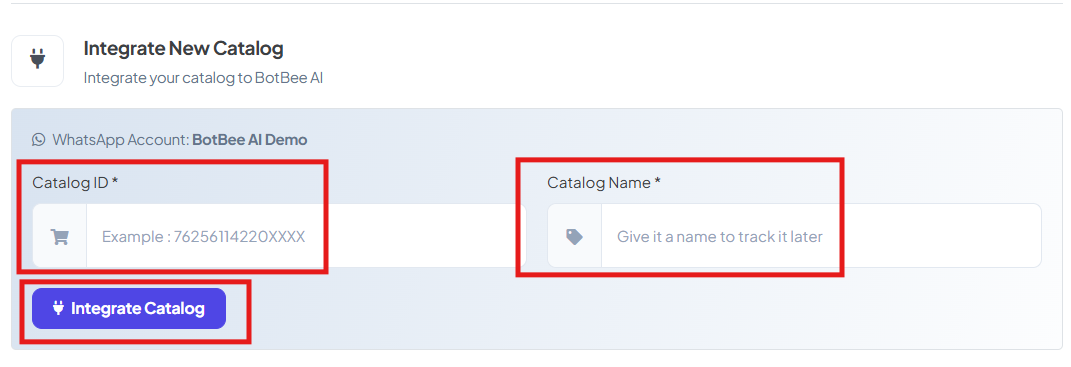
Task: Click the BotBee AI Demo account name
Action: coord(250,140)
